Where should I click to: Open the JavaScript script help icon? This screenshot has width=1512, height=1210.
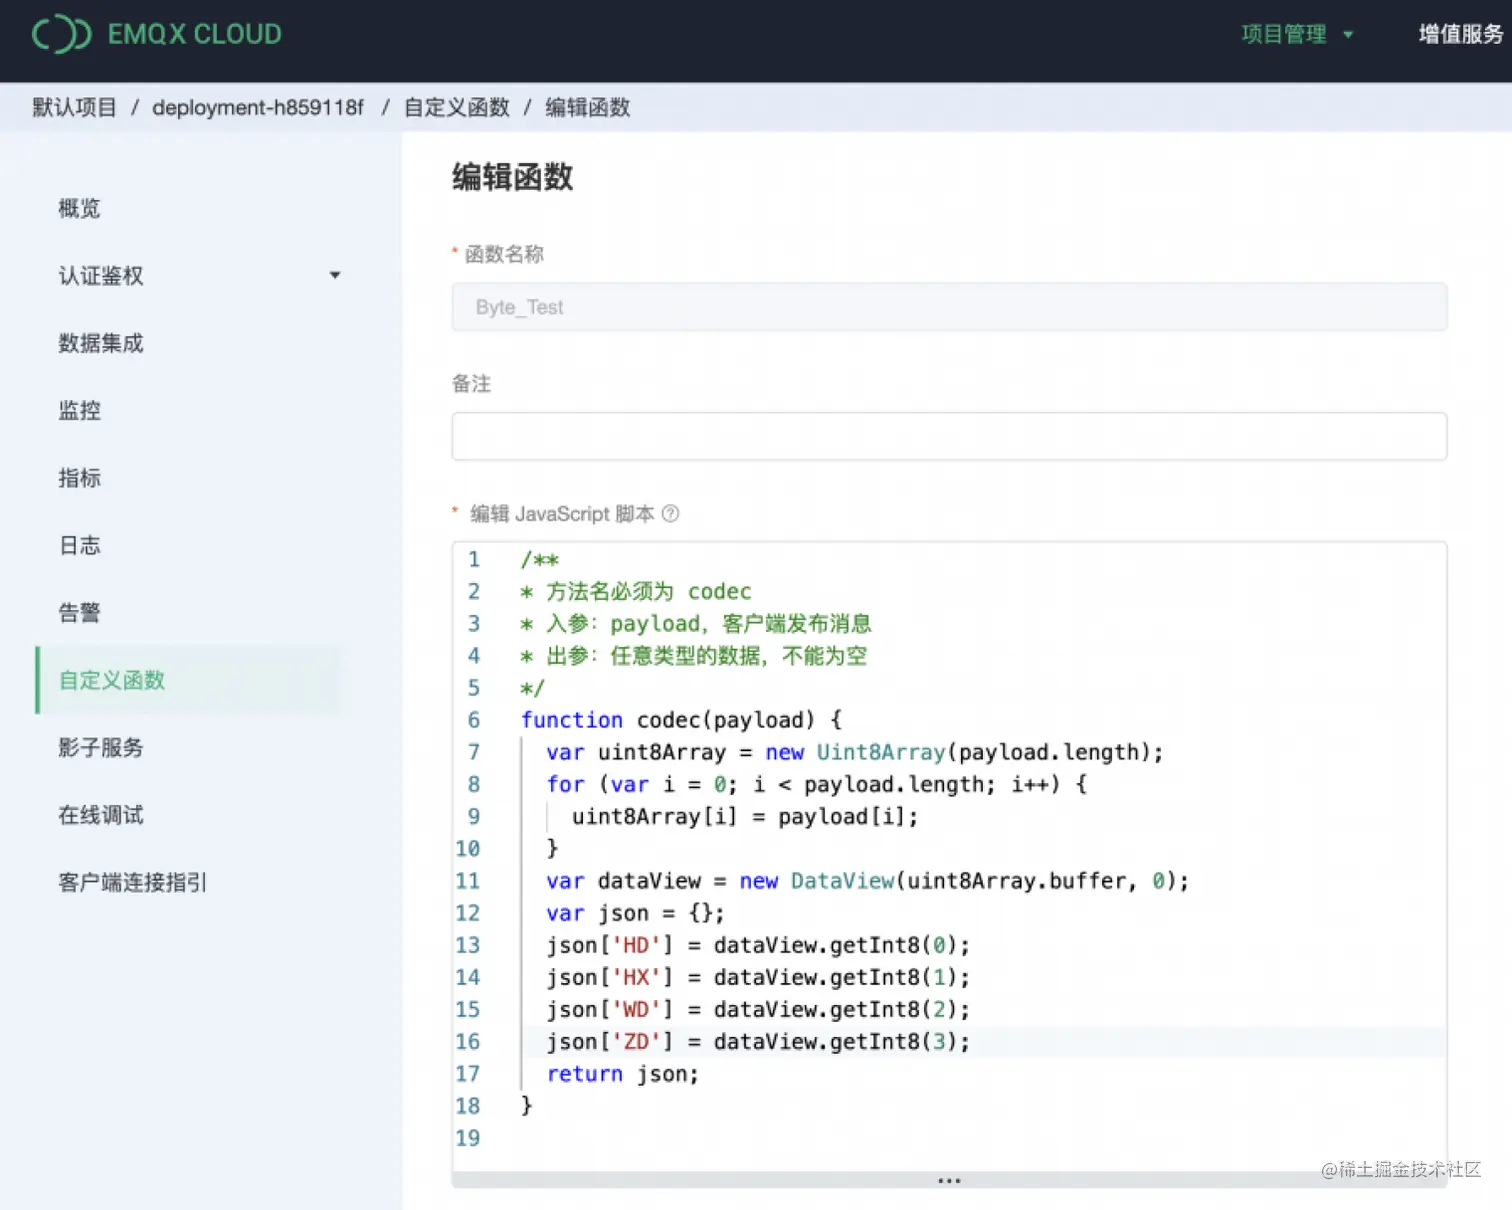(670, 514)
